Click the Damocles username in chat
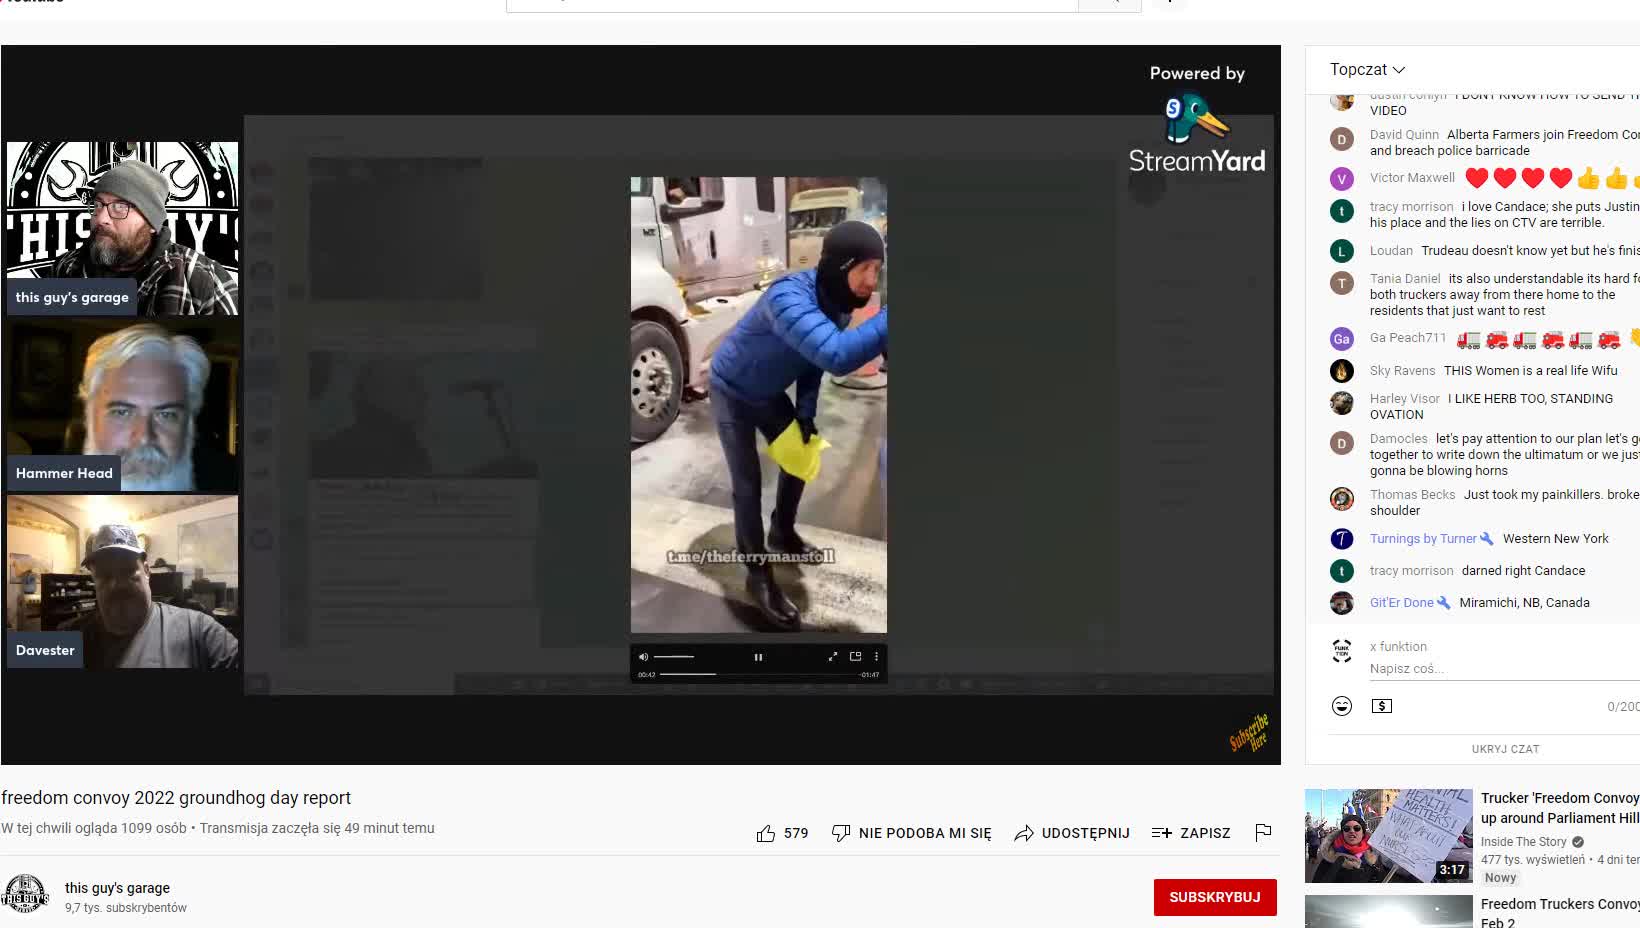Viewport: 1640px width, 928px height. tap(1398, 439)
